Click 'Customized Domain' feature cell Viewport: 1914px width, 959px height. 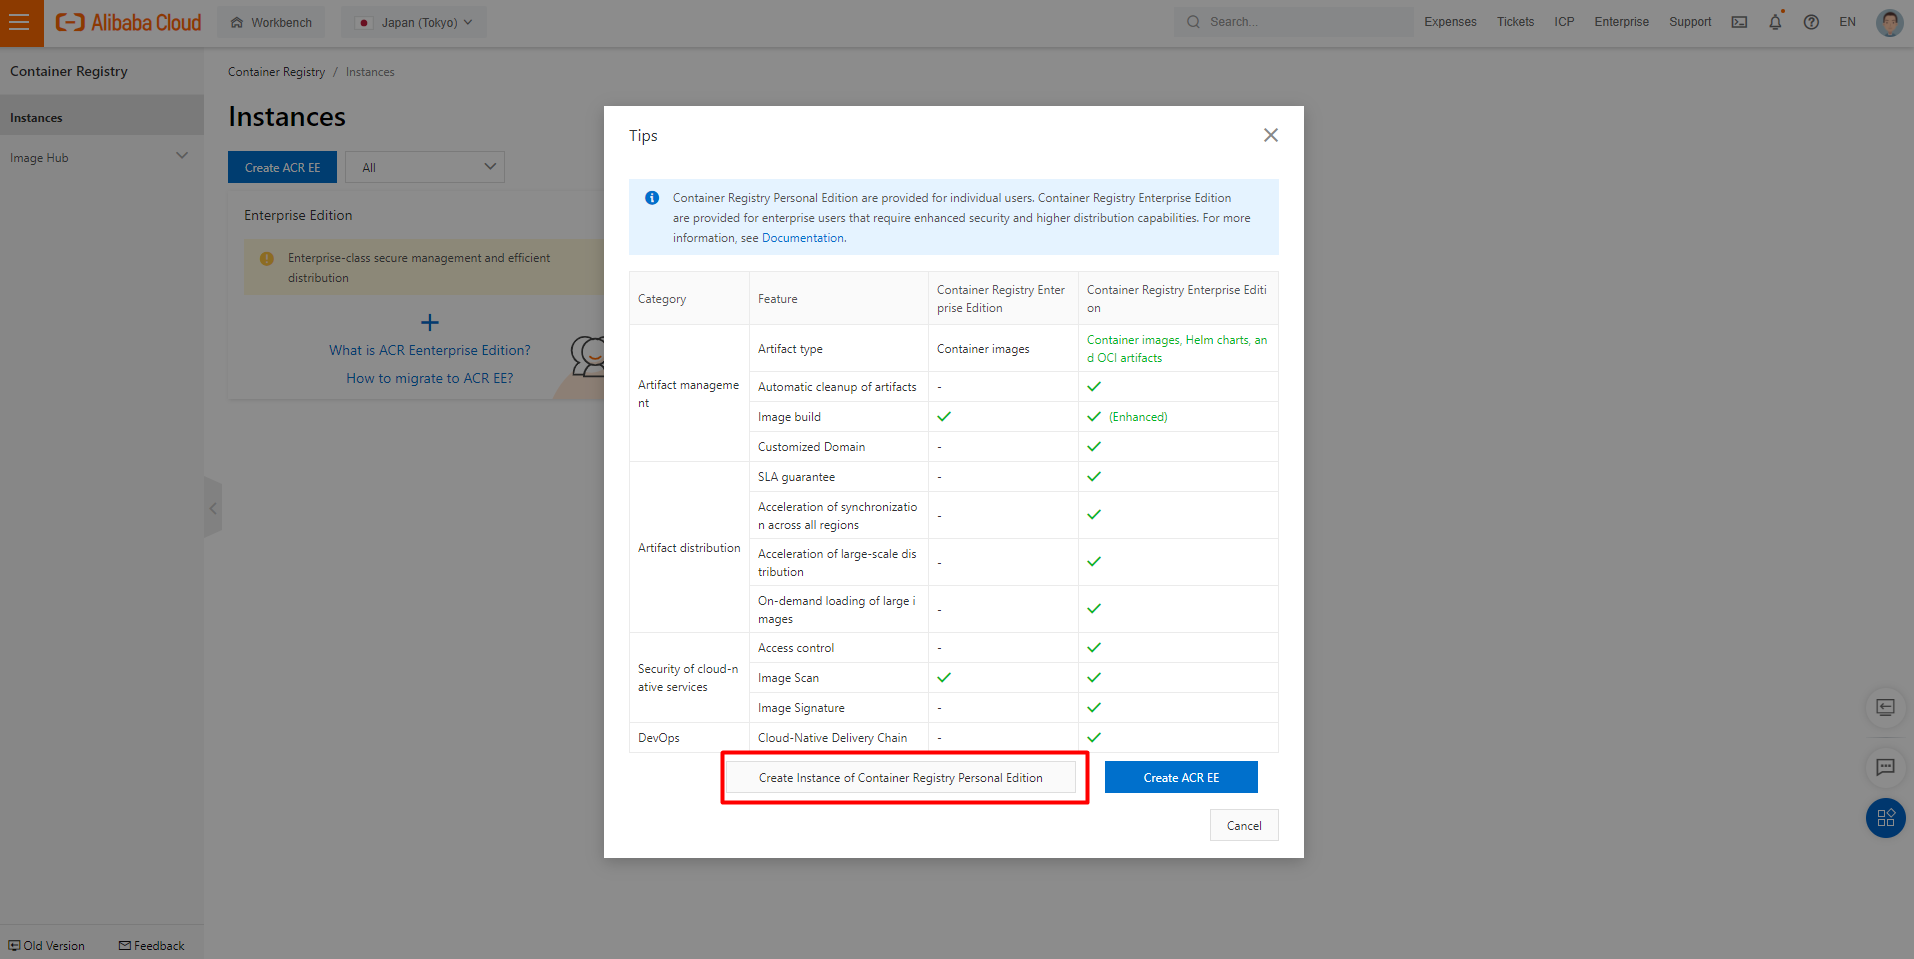pos(838,447)
